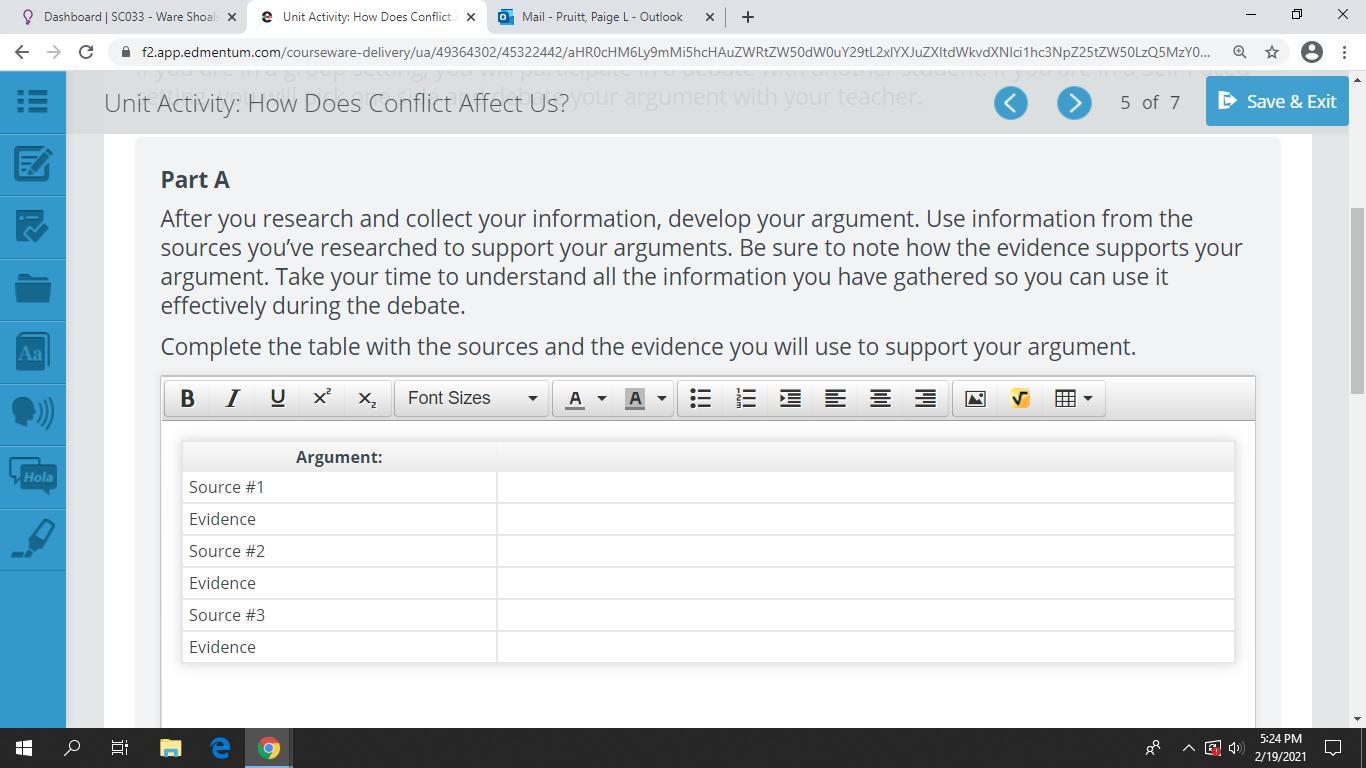Center align the text
Viewport: 1366px width, 768px height.
[x=880, y=398]
